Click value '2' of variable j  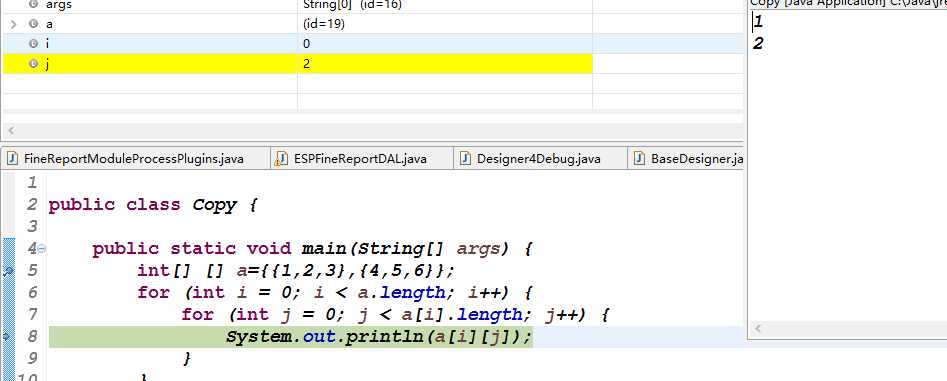pyautogui.click(x=307, y=63)
